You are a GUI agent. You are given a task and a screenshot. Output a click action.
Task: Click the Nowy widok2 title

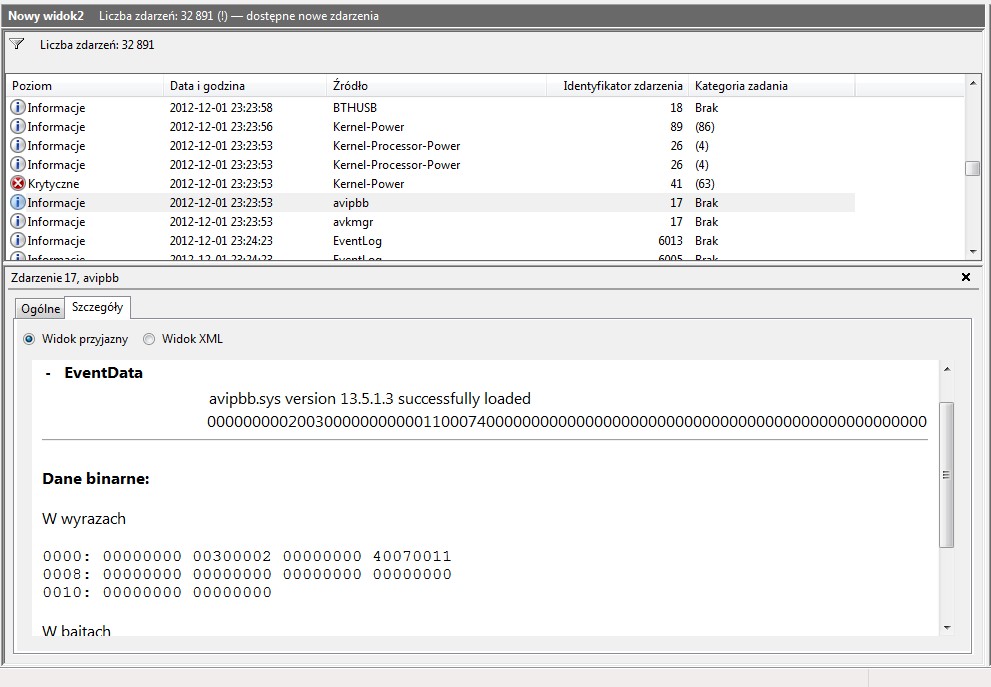coord(46,16)
